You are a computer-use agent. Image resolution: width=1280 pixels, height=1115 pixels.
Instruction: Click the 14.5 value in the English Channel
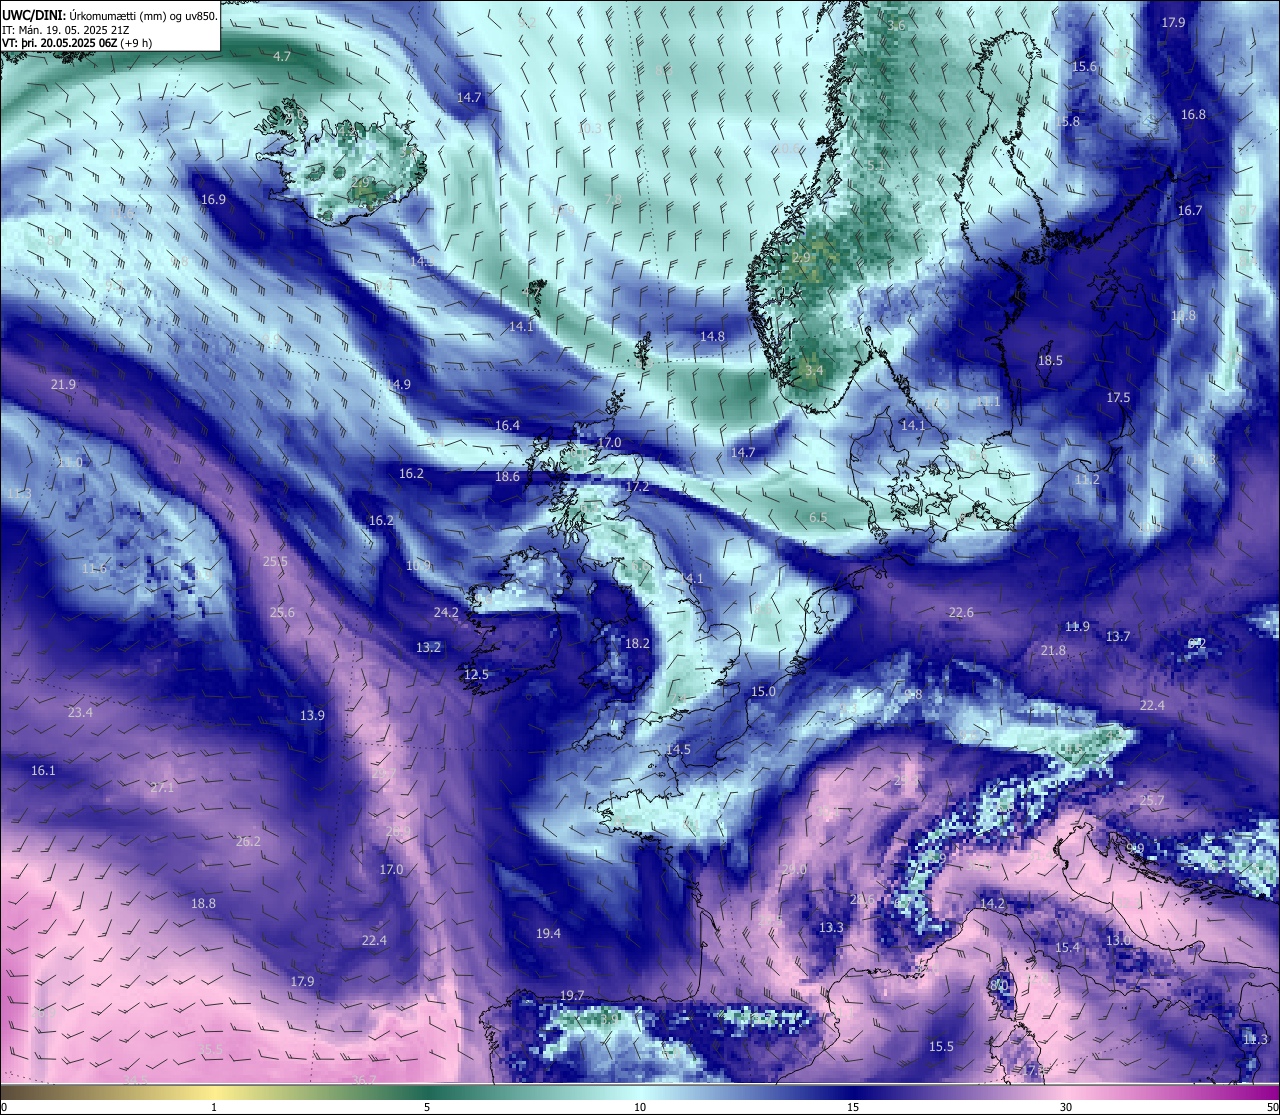tap(678, 750)
